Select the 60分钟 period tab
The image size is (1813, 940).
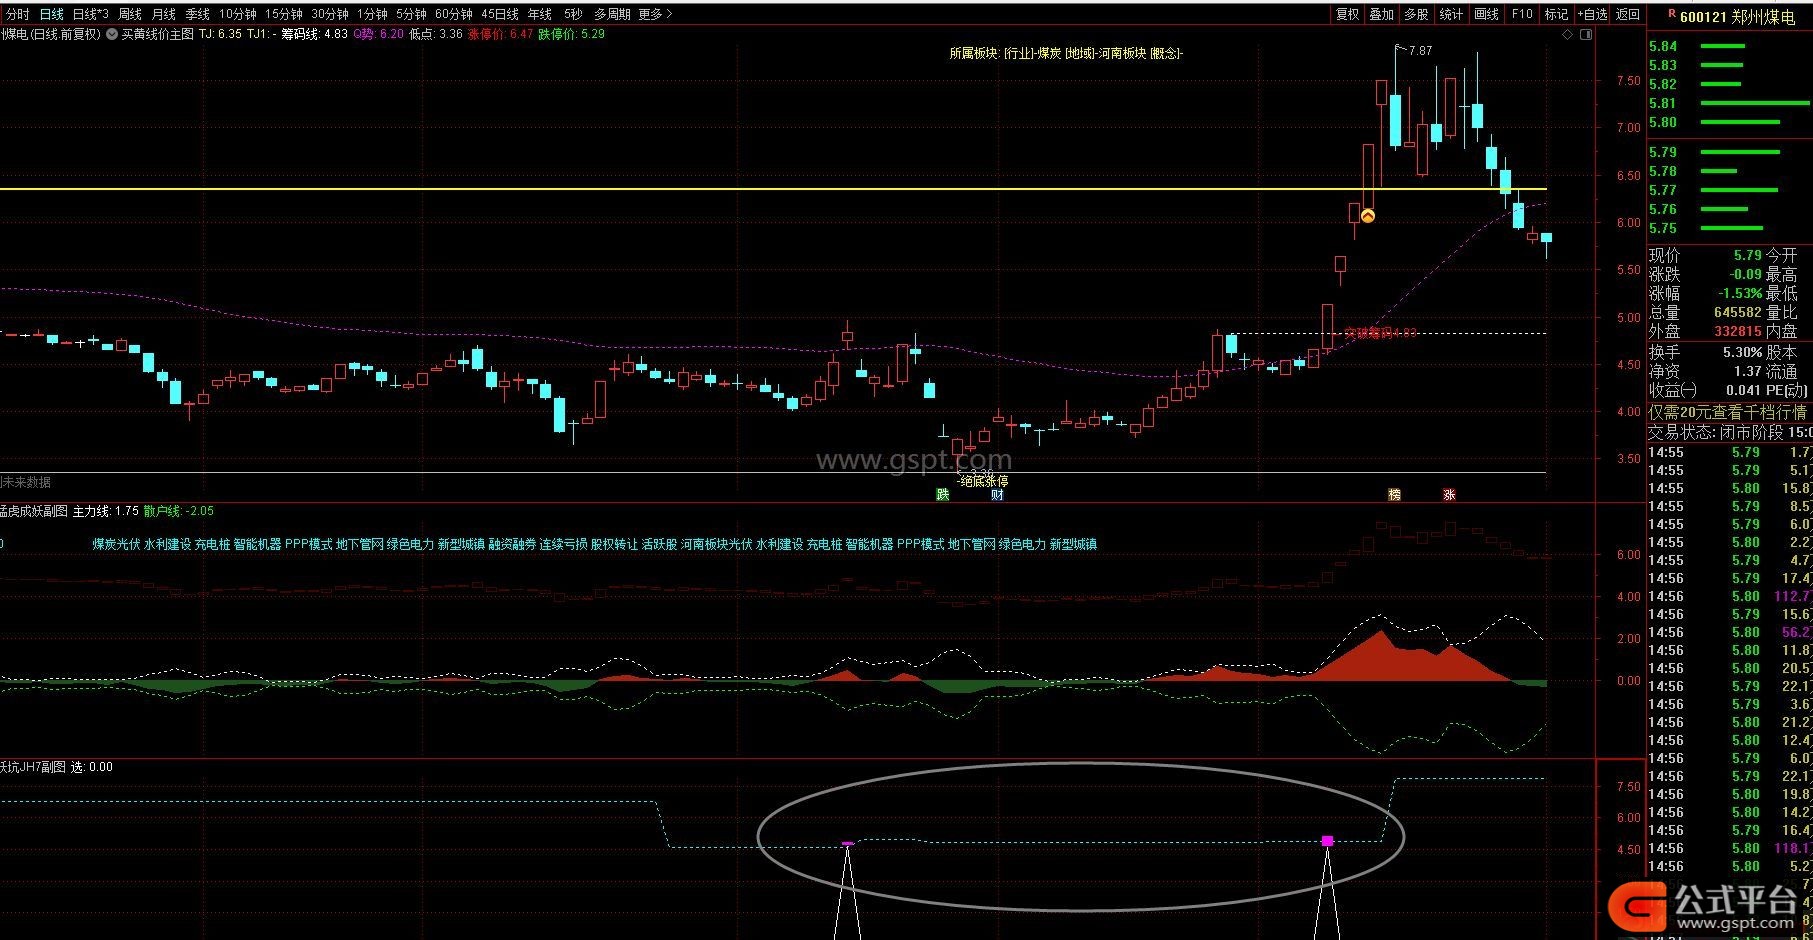pyautogui.click(x=454, y=14)
